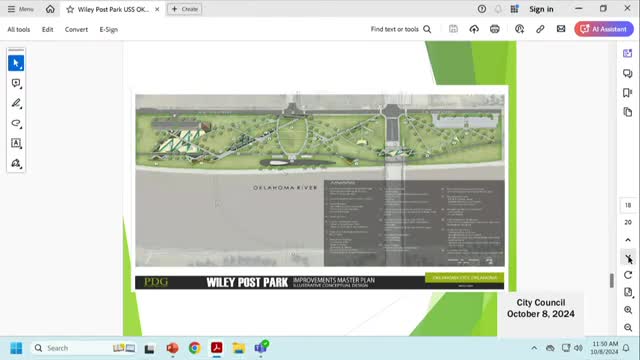
Task: Zoom out with magnifier minus icon
Action: pos(628,327)
